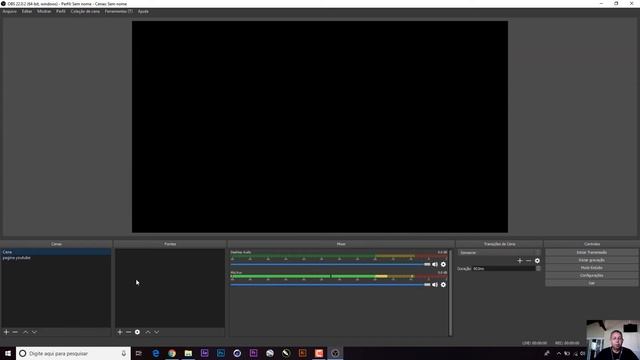
Task: Show hidden system tray icons chevron
Action: 559,353
